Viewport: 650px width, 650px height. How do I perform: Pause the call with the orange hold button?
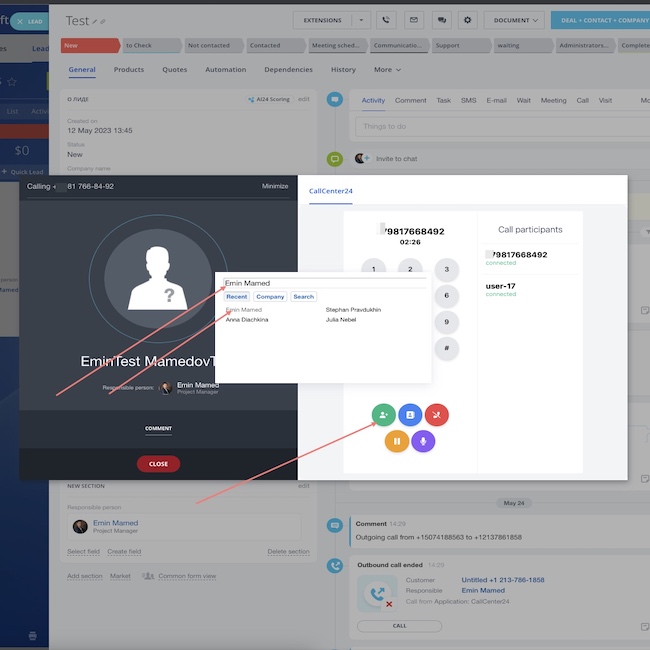pos(397,441)
